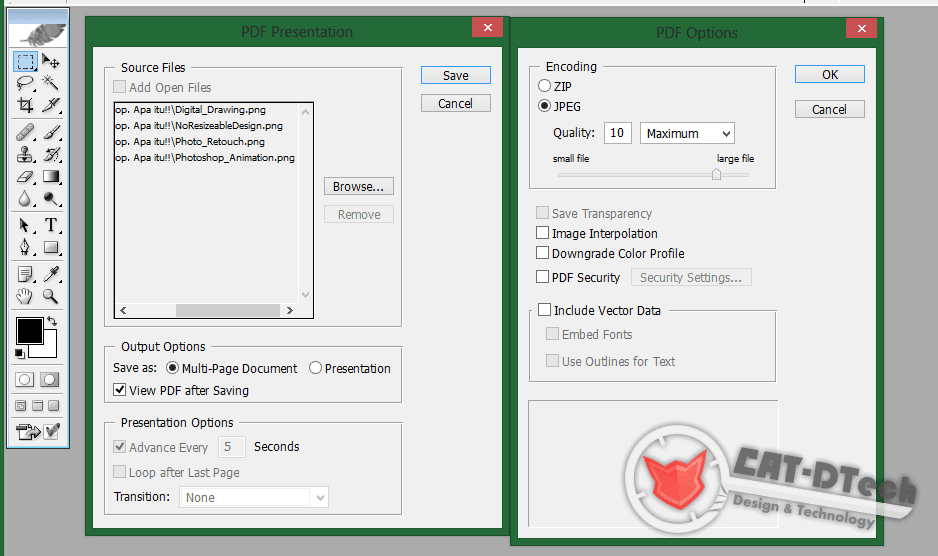
Task: Click the file list scroll-right arrow
Action: tap(290, 310)
